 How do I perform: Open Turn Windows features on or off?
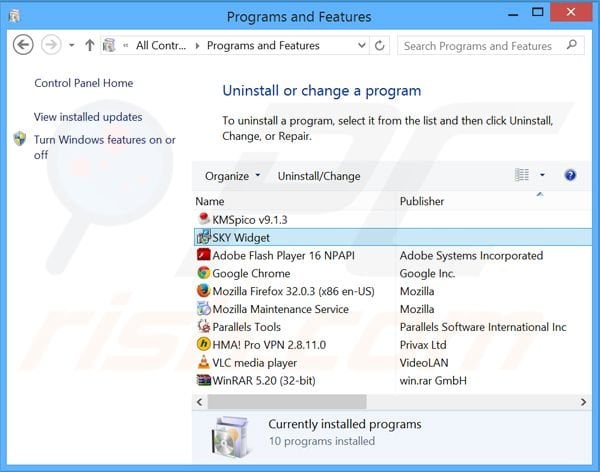104,147
